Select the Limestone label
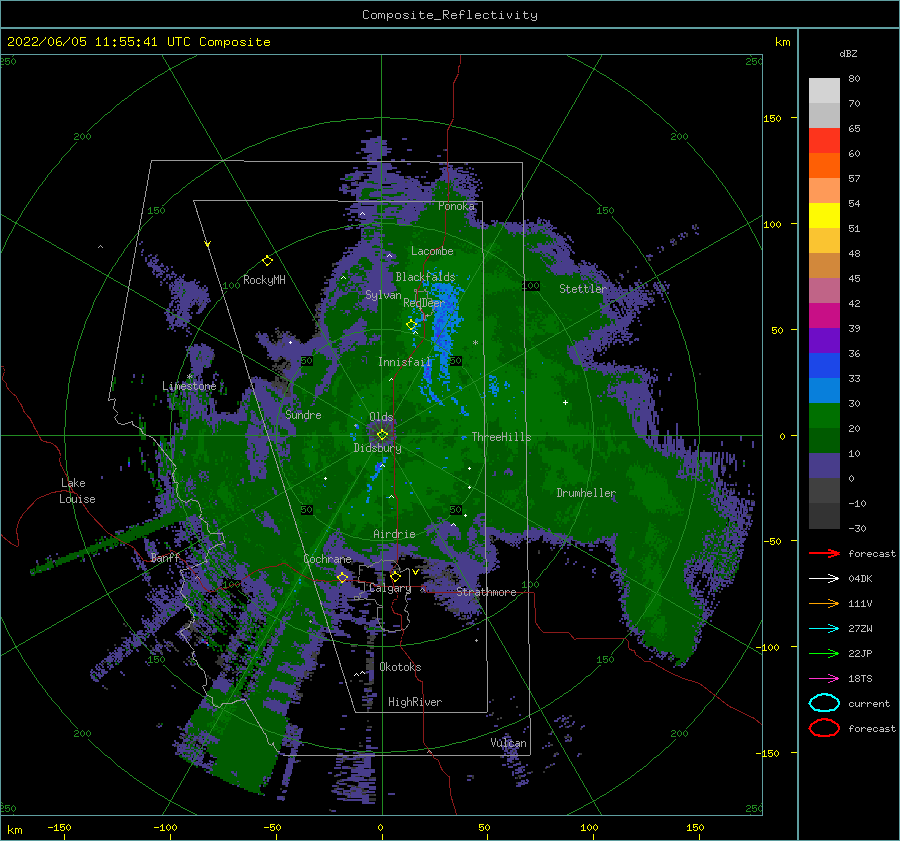The height and width of the screenshot is (841, 900). [x=189, y=386]
